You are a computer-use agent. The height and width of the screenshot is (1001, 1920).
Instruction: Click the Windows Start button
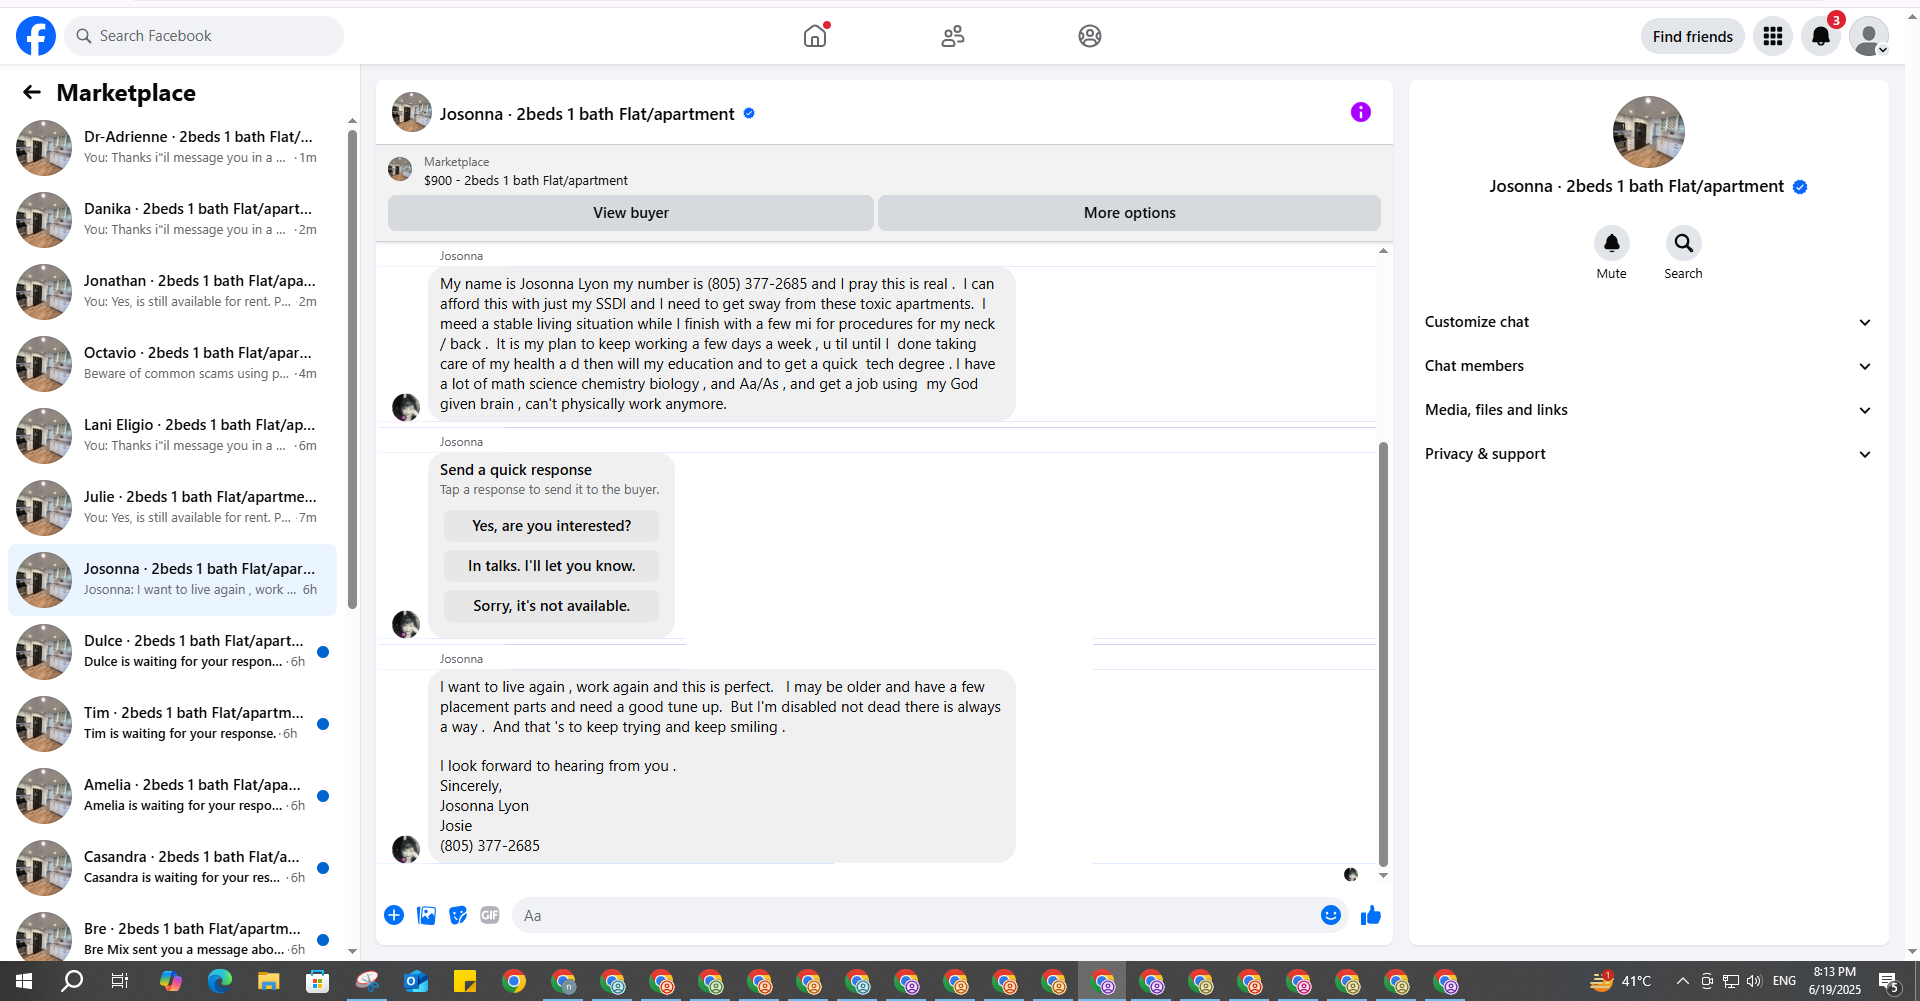pyautogui.click(x=24, y=981)
